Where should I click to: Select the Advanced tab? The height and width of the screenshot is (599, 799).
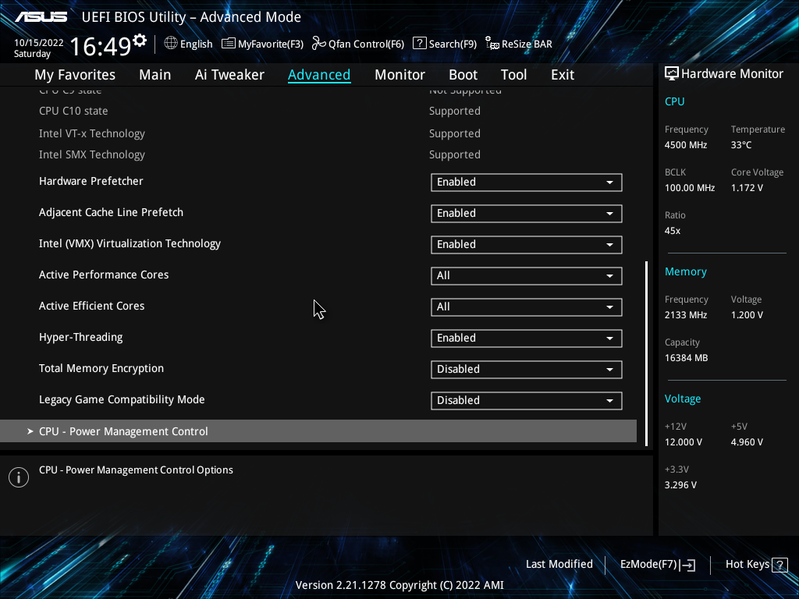point(319,75)
